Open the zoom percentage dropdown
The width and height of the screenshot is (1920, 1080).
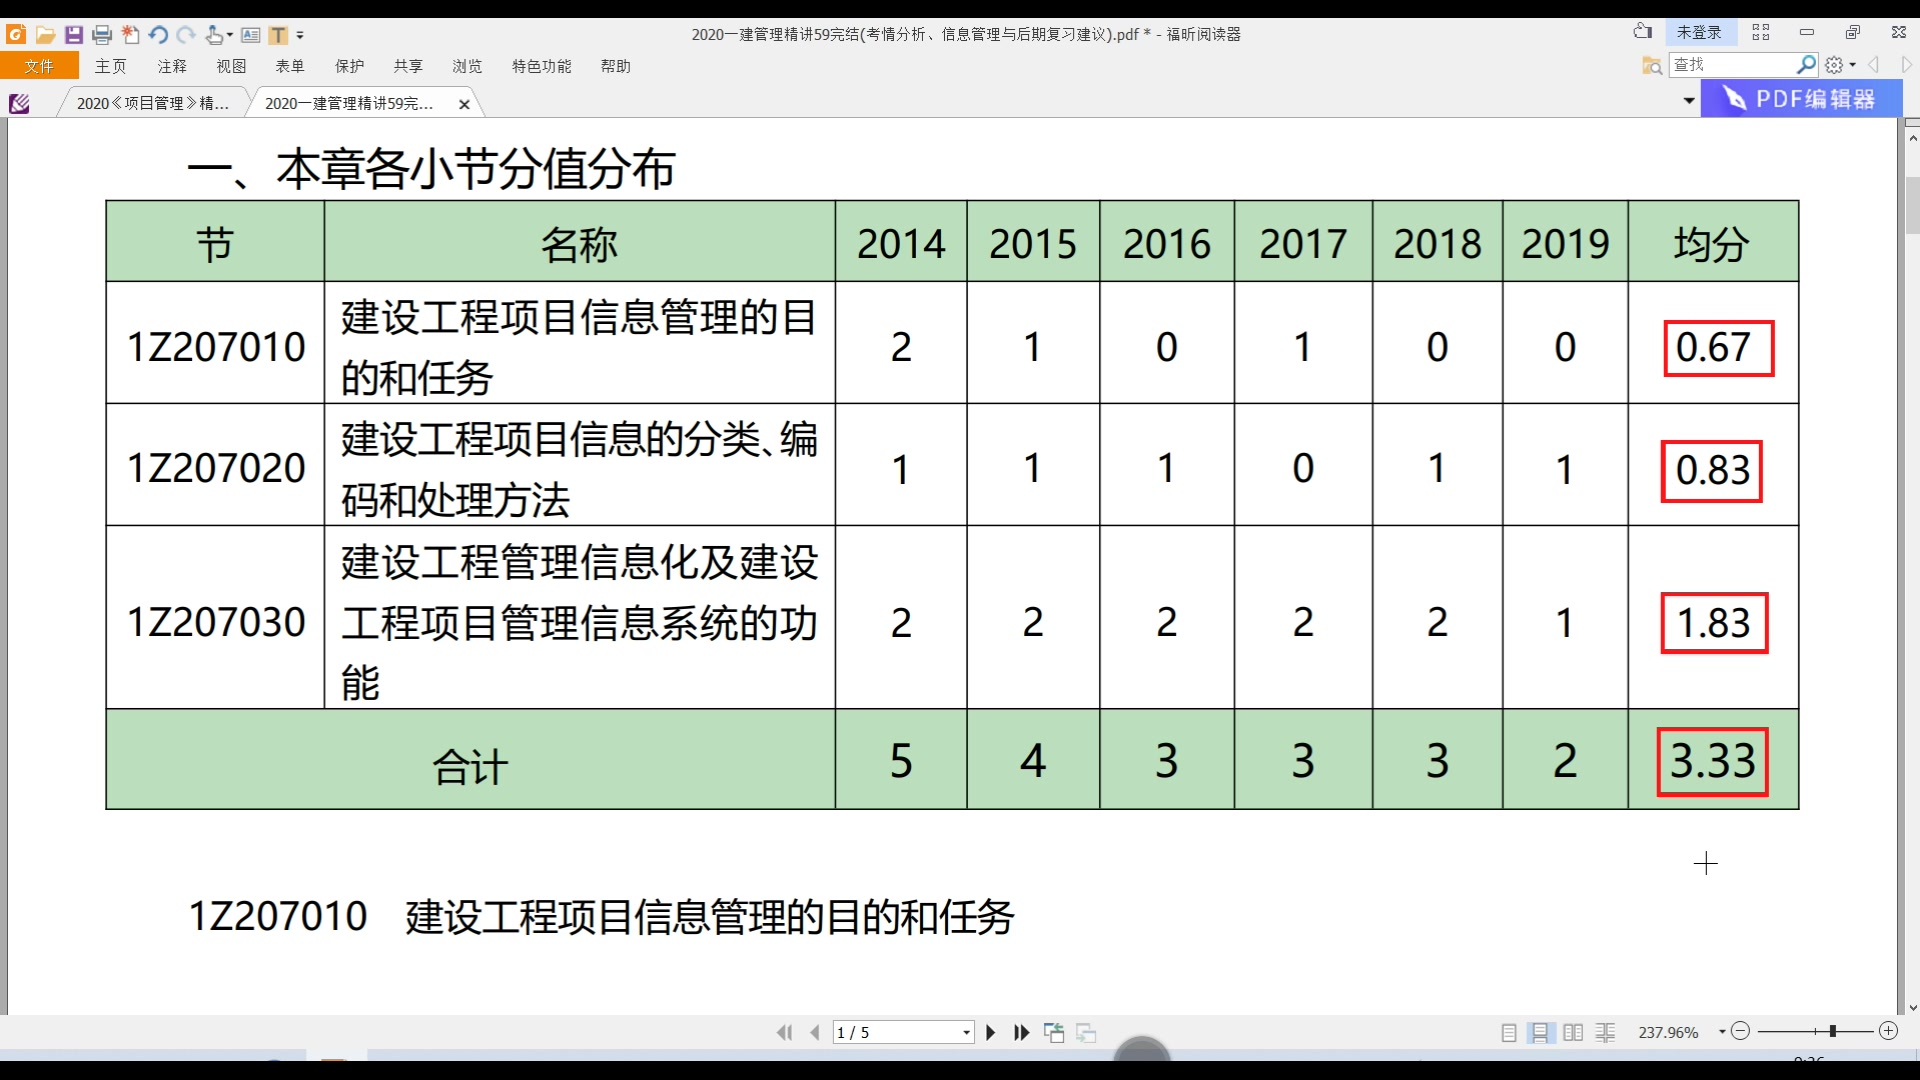pyautogui.click(x=1722, y=1032)
